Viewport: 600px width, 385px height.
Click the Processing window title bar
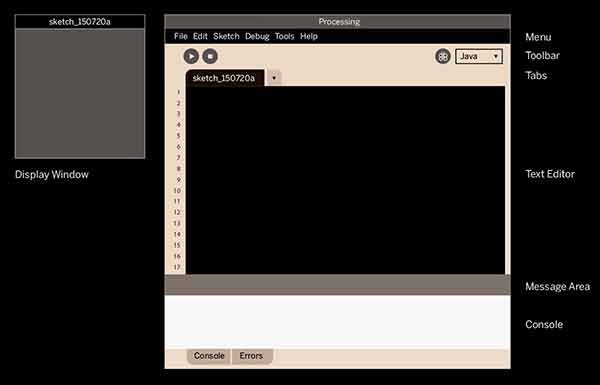coord(338,21)
